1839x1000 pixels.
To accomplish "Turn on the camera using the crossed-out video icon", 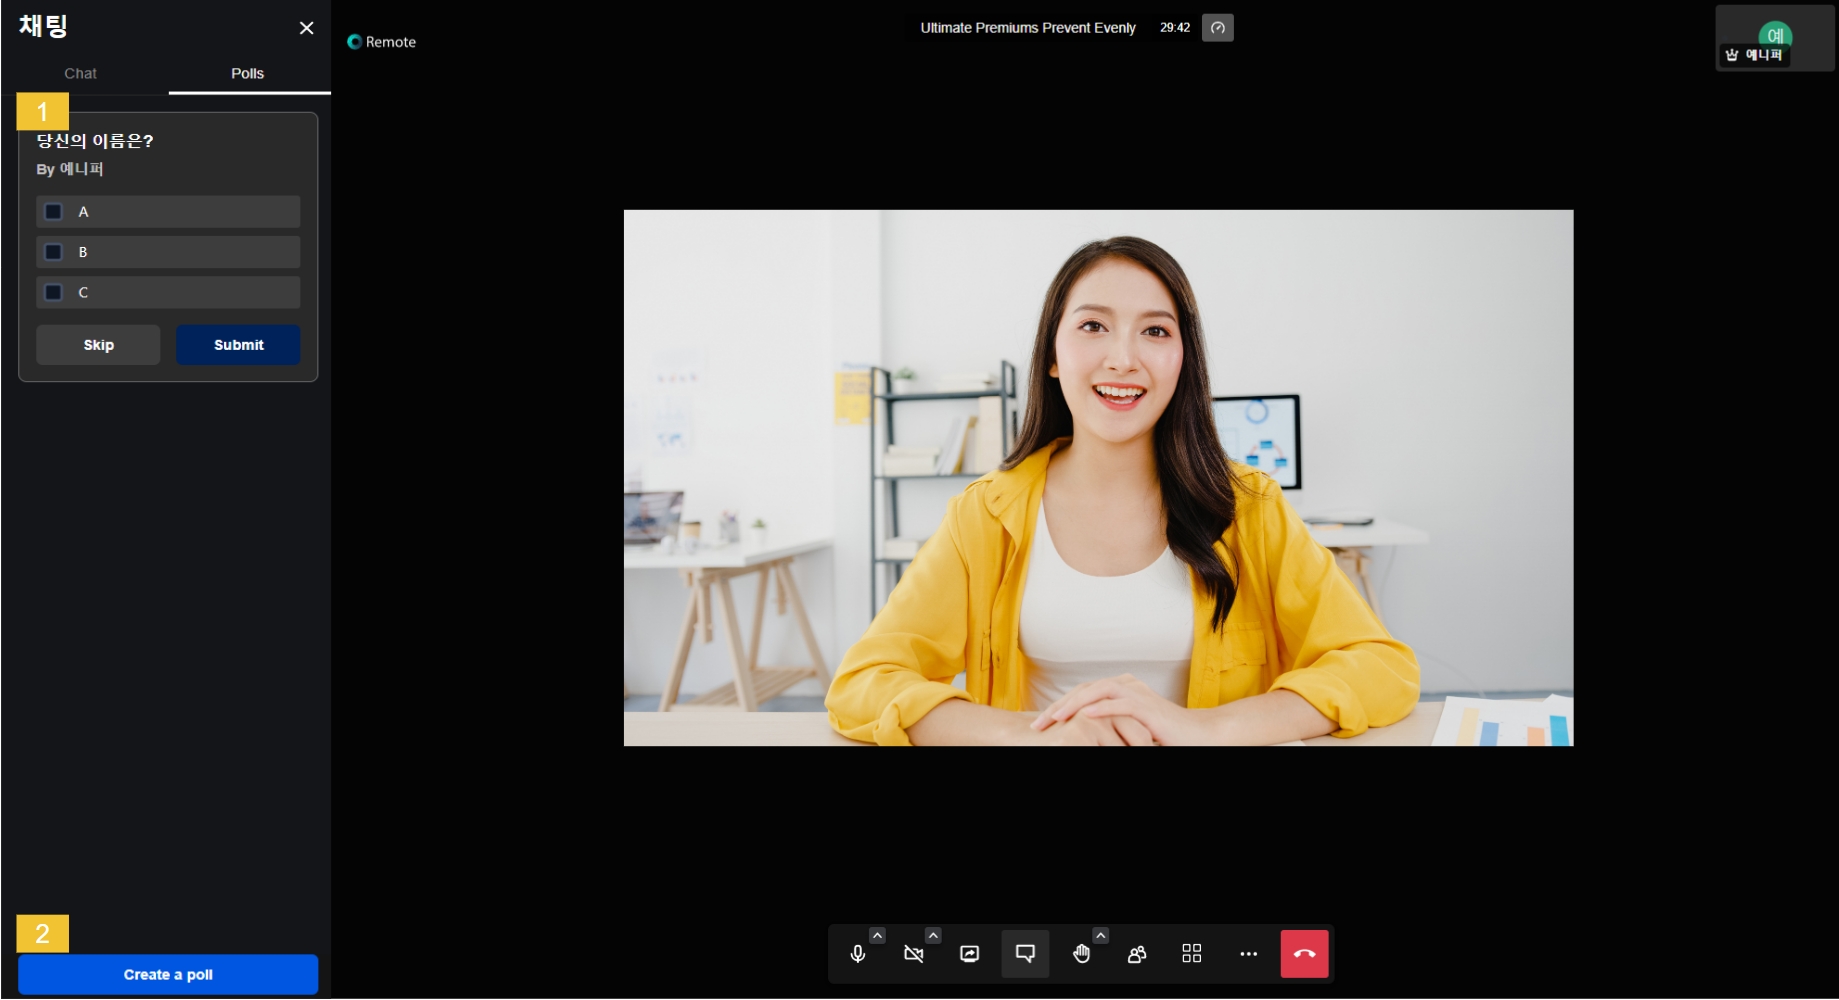I will pos(913,954).
